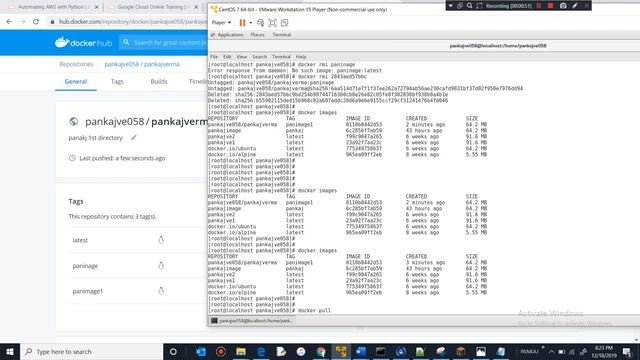Screen dimensions: 640x360
Task: Open Outlook from the taskbar
Action: tap(201, 351)
